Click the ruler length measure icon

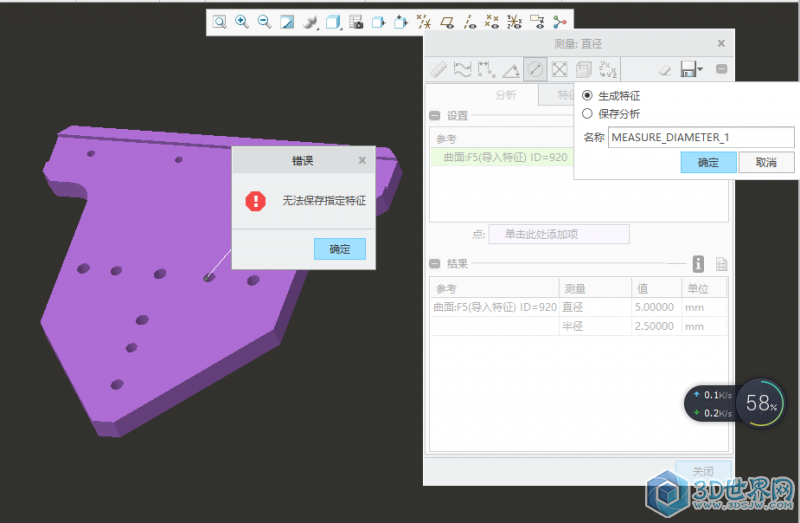pyautogui.click(x=438, y=69)
